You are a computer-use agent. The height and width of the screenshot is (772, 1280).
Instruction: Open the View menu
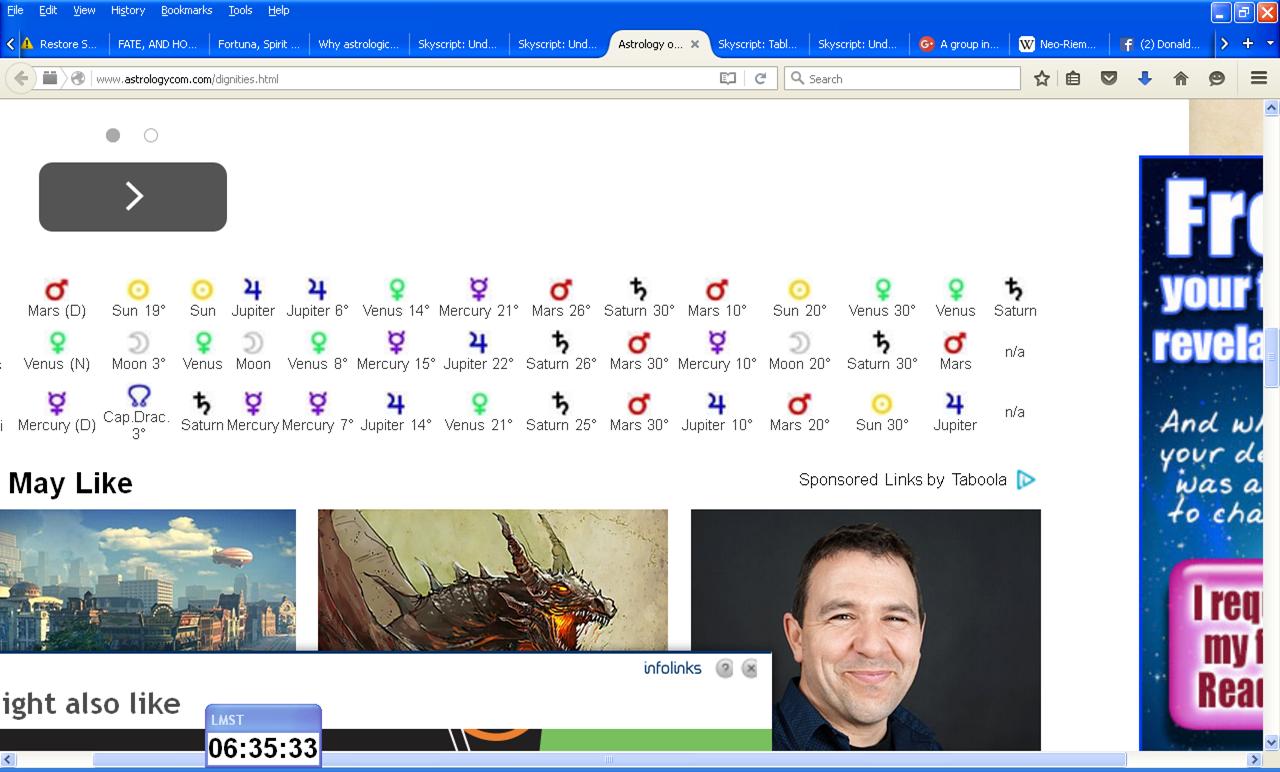pyautogui.click(x=84, y=10)
